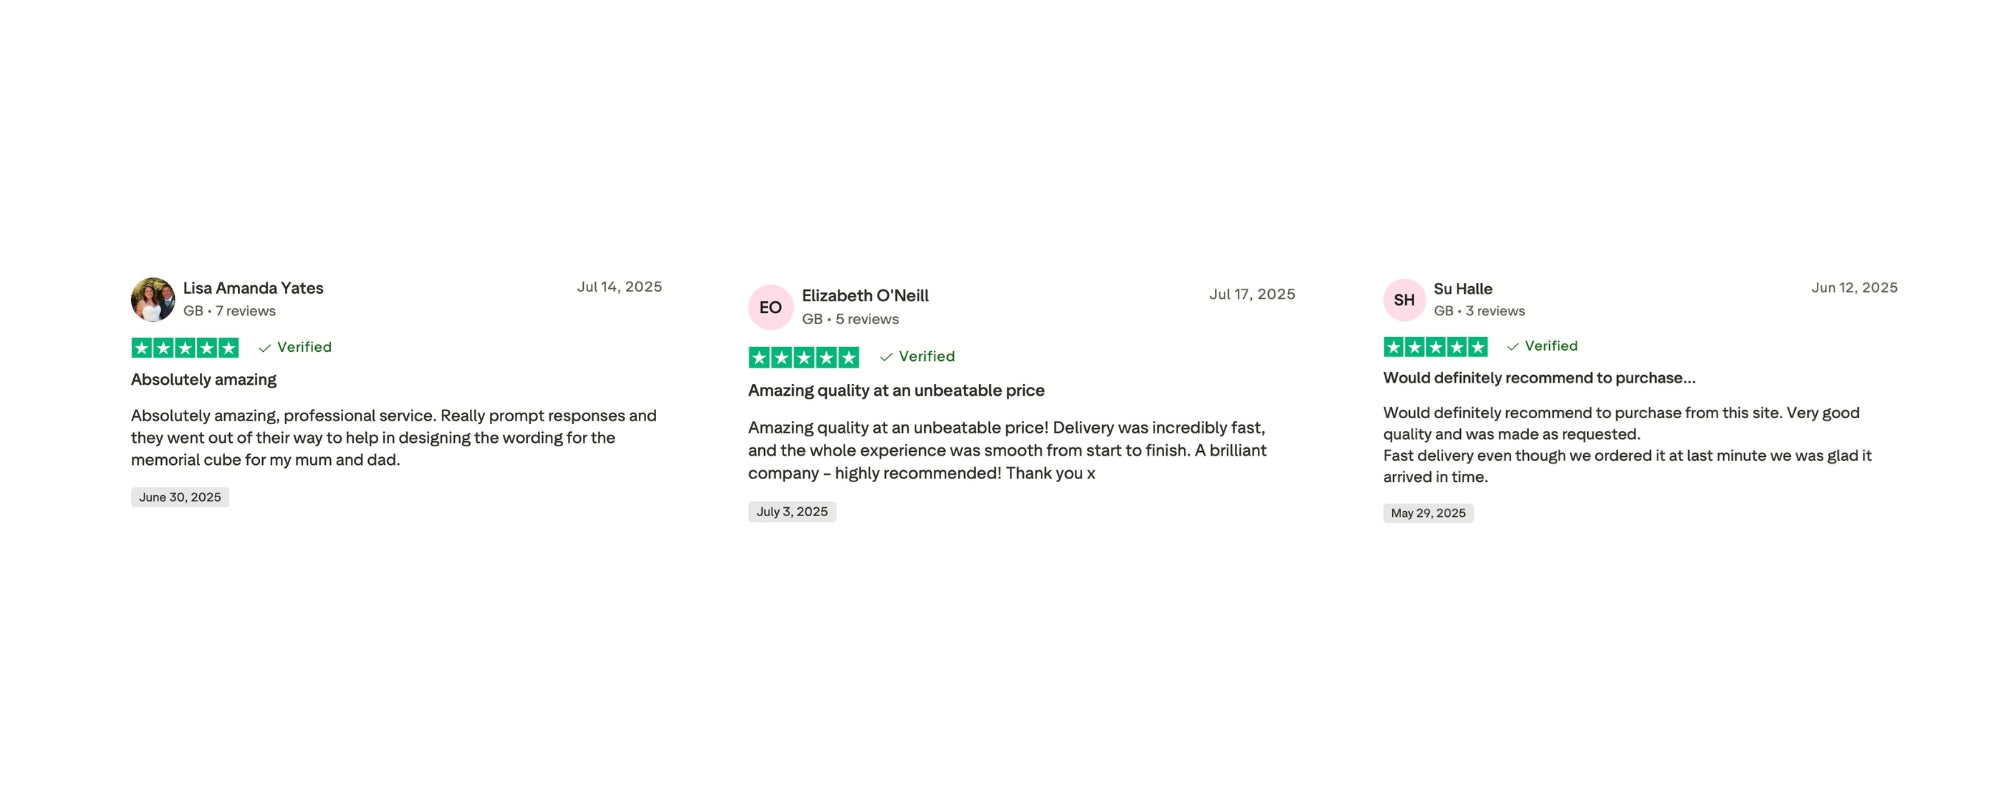The image size is (2000, 800).
Task: Open Su Halle's profile name
Action: coord(1463,289)
